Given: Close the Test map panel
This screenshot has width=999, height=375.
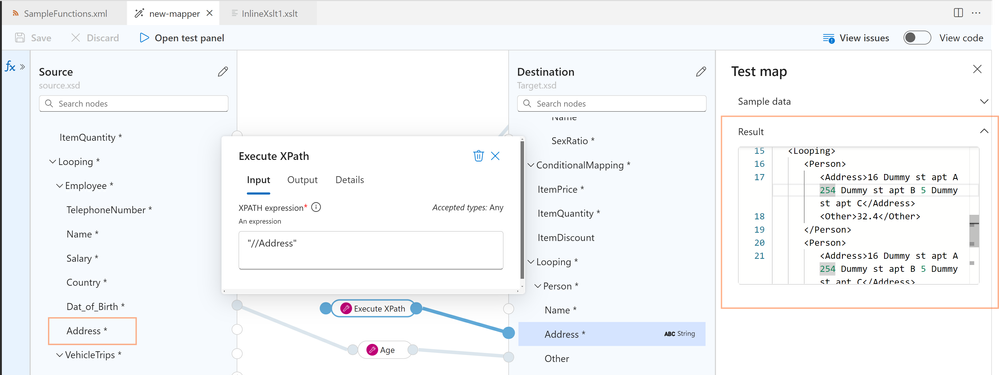Looking at the screenshot, I should (x=977, y=69).
